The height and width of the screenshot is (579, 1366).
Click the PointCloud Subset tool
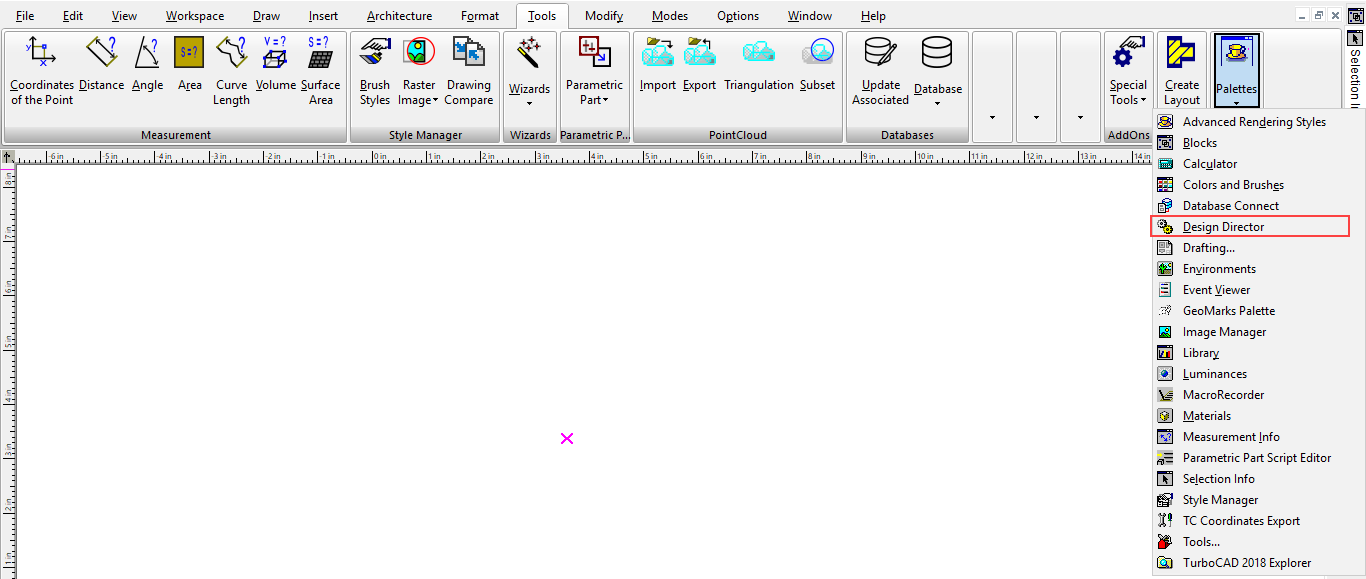(817, 65)
